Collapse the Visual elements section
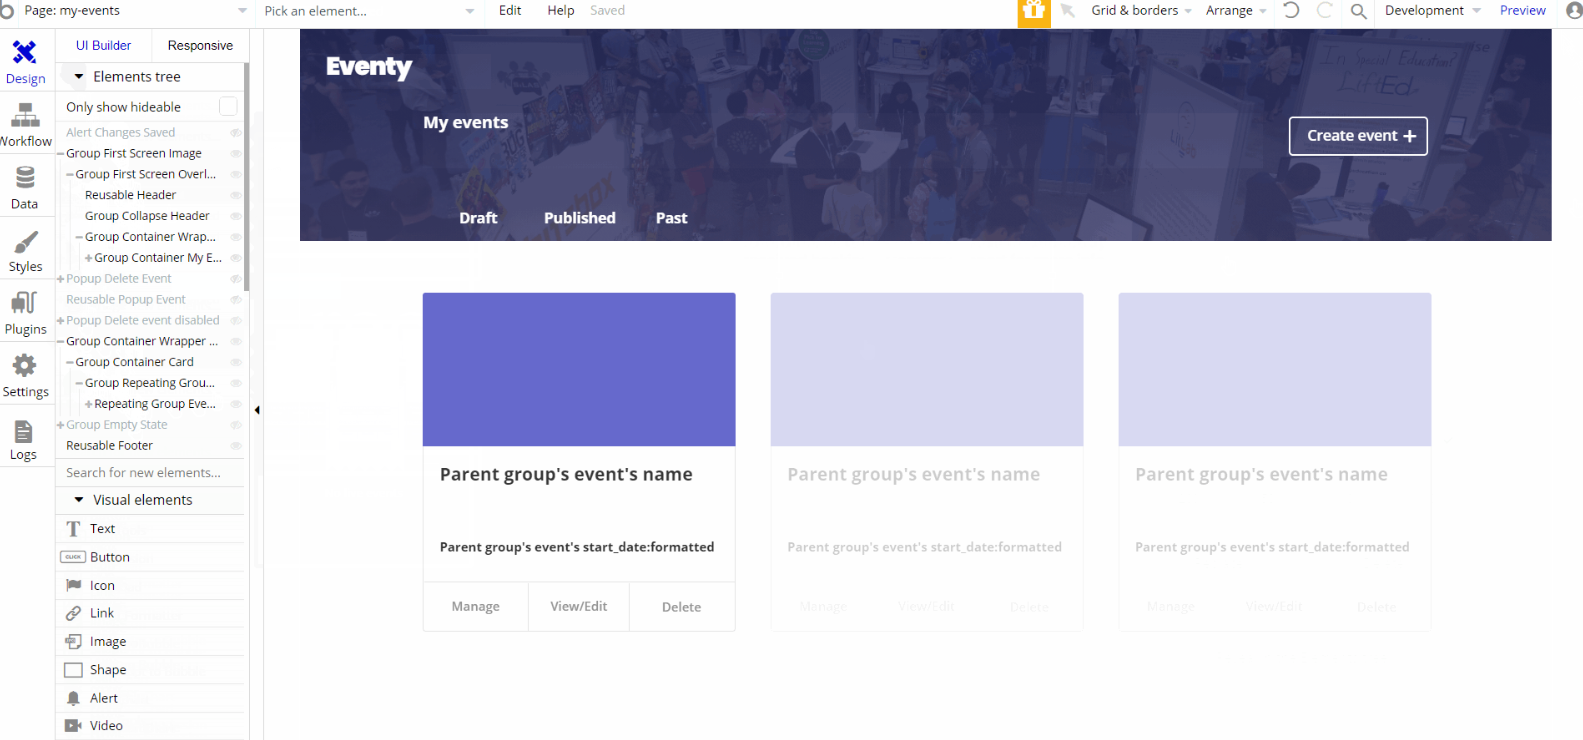 click(x=79, y=500)
